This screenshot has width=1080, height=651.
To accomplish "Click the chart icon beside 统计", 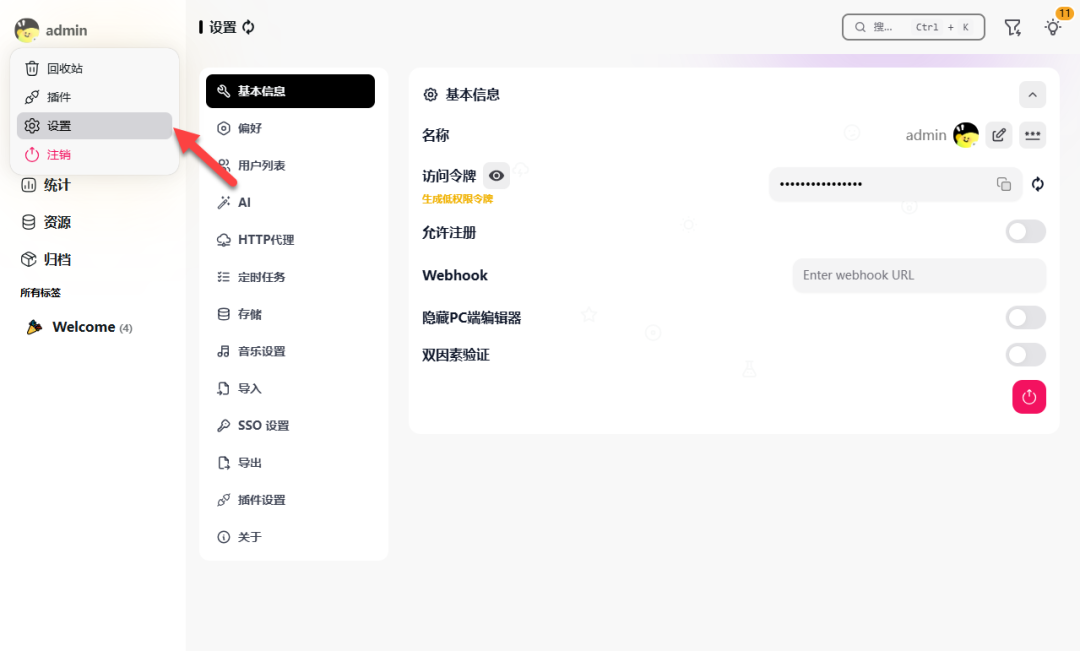I will 28,185.
